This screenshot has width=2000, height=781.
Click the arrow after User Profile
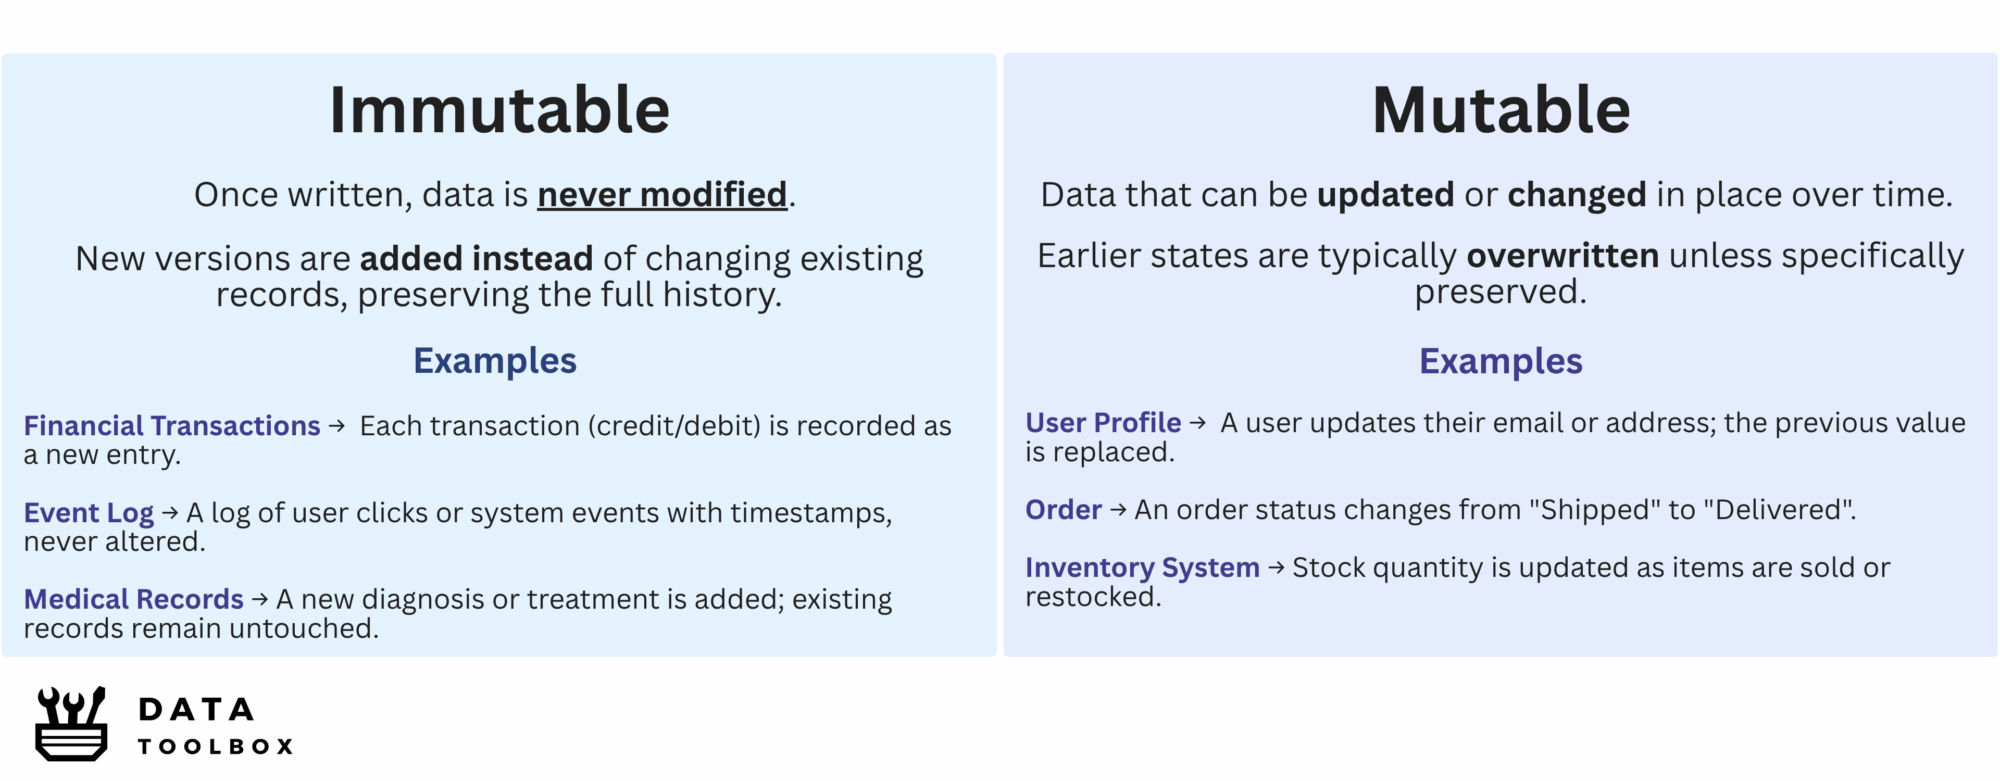coord(1198,423)
